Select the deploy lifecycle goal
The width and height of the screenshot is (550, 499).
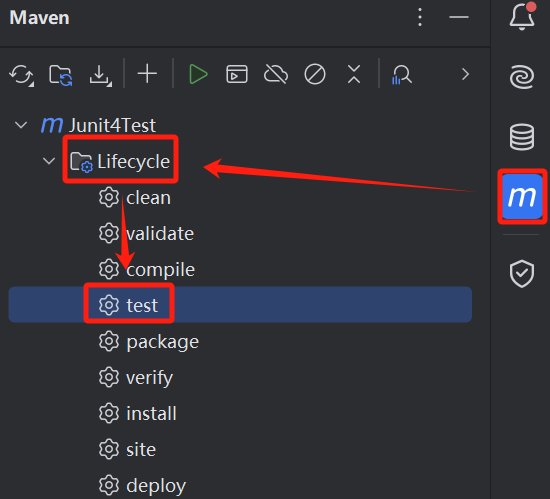(x=156, y=486)
